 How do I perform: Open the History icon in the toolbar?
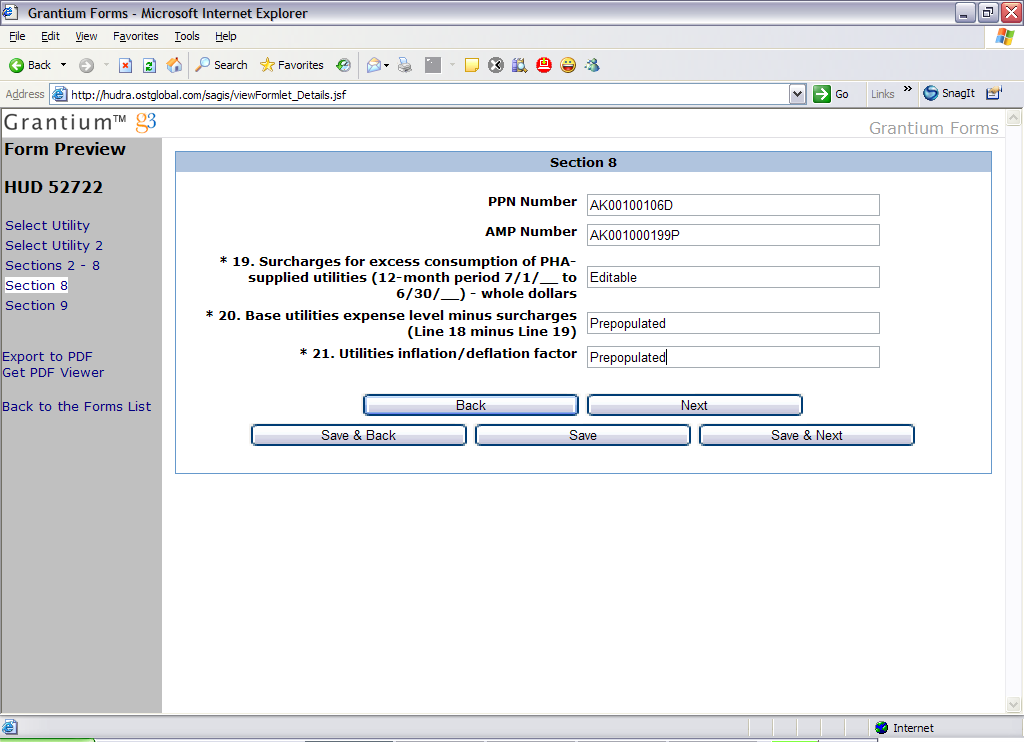[344, 65]
